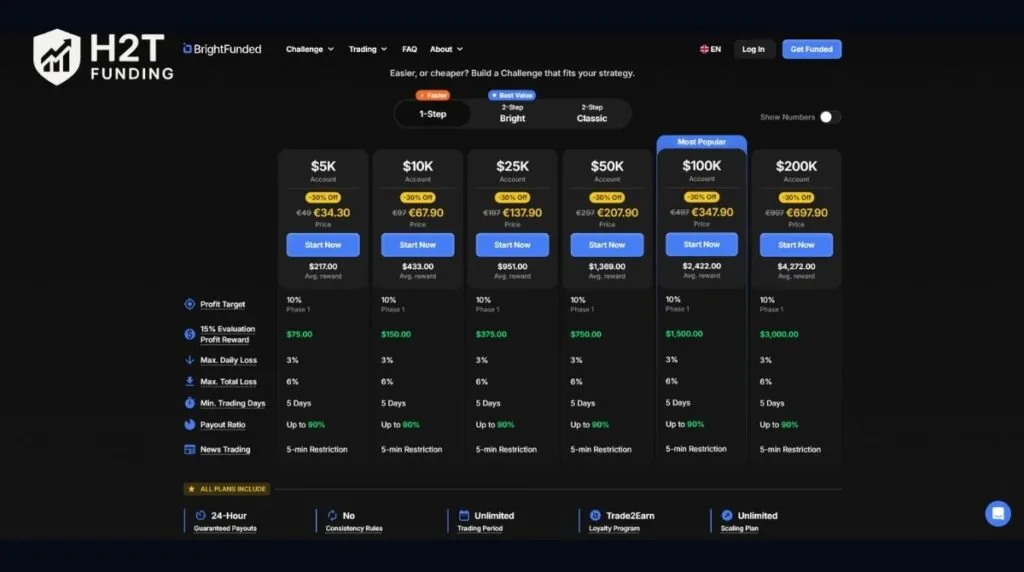Start Now on the $25K account
The image size is (1024, 572).
click(512, 245)
